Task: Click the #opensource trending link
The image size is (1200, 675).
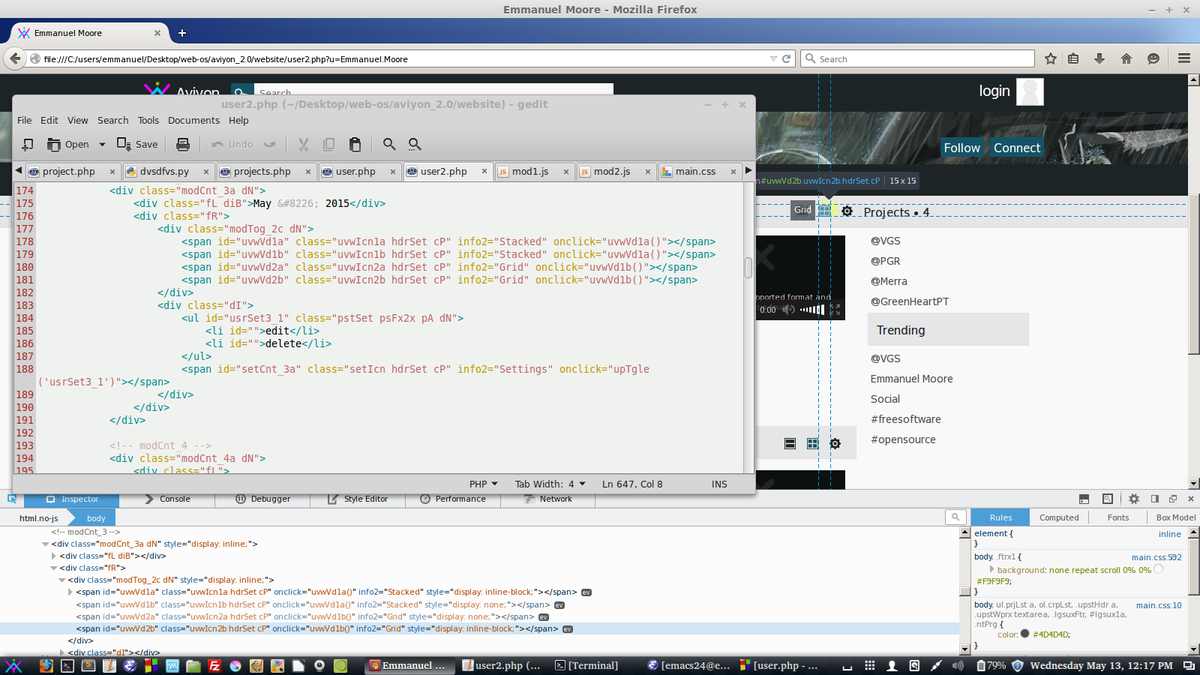Action: pos(903,440)
